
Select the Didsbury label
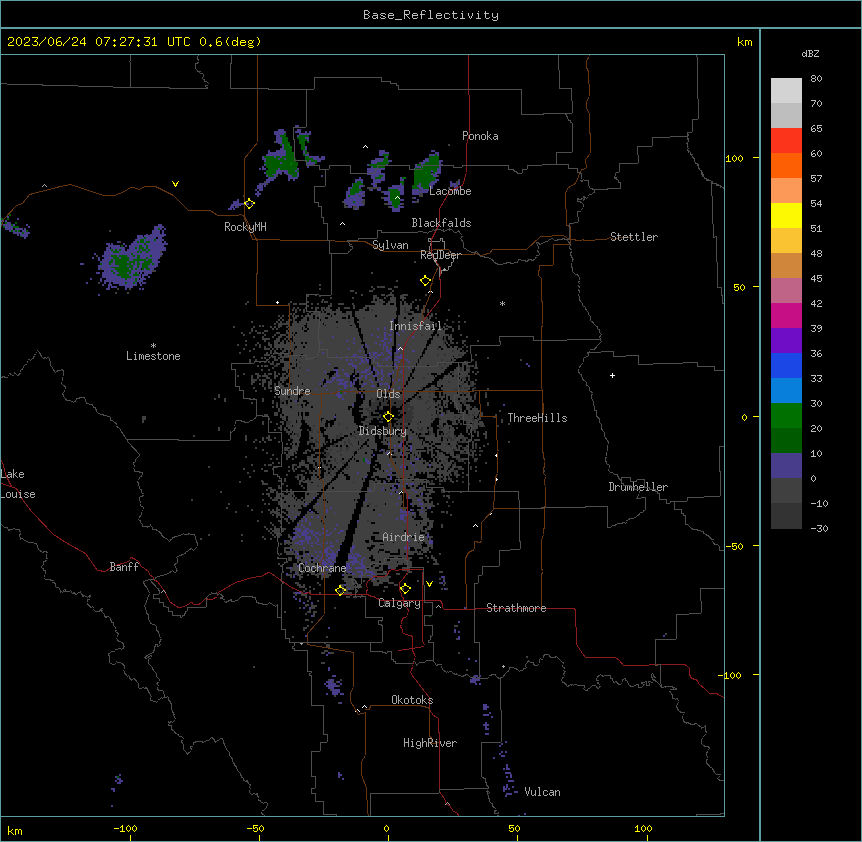(383, 431)
